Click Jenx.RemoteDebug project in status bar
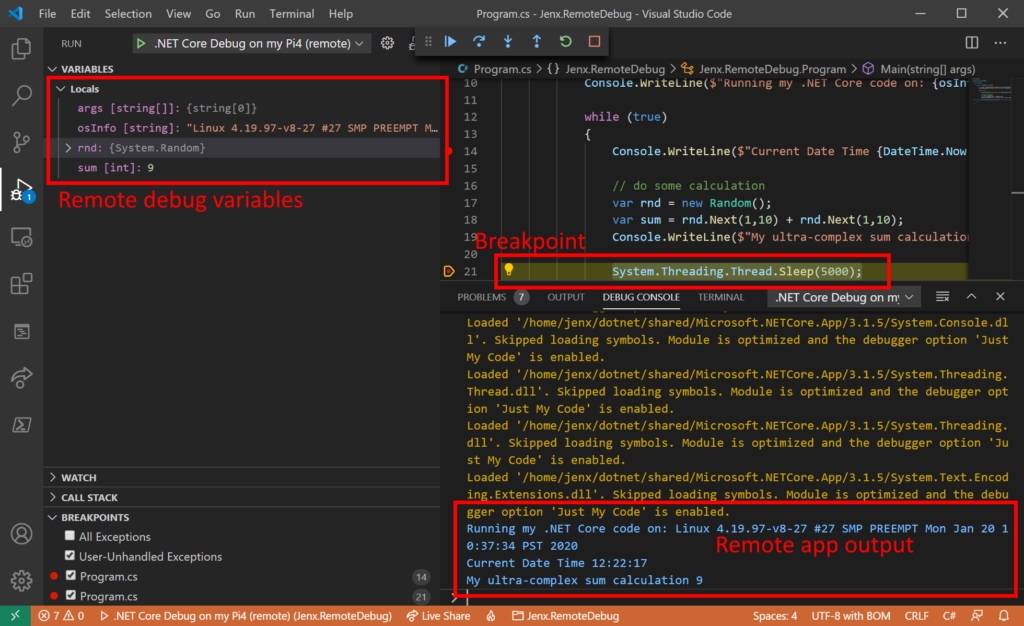Image resolution: width=1024 pixels, height=626 pixels. [566, 616]
